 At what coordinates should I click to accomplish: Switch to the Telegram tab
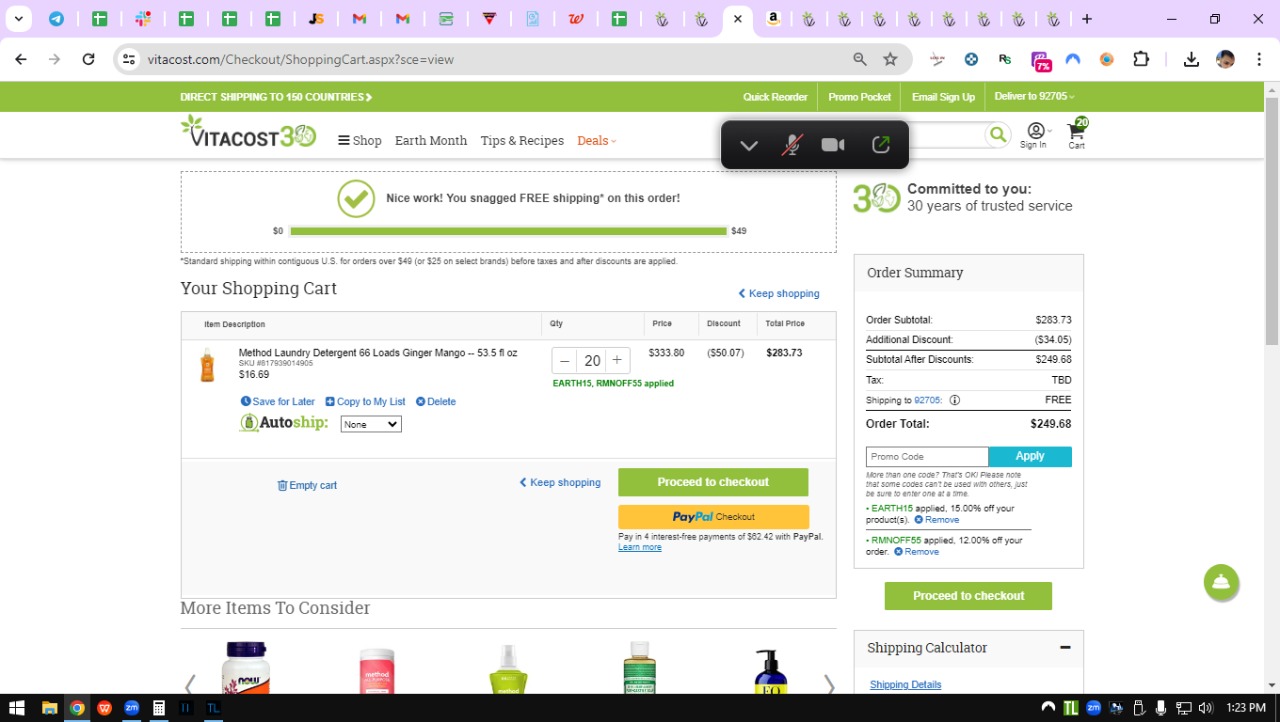click(56, 19)
